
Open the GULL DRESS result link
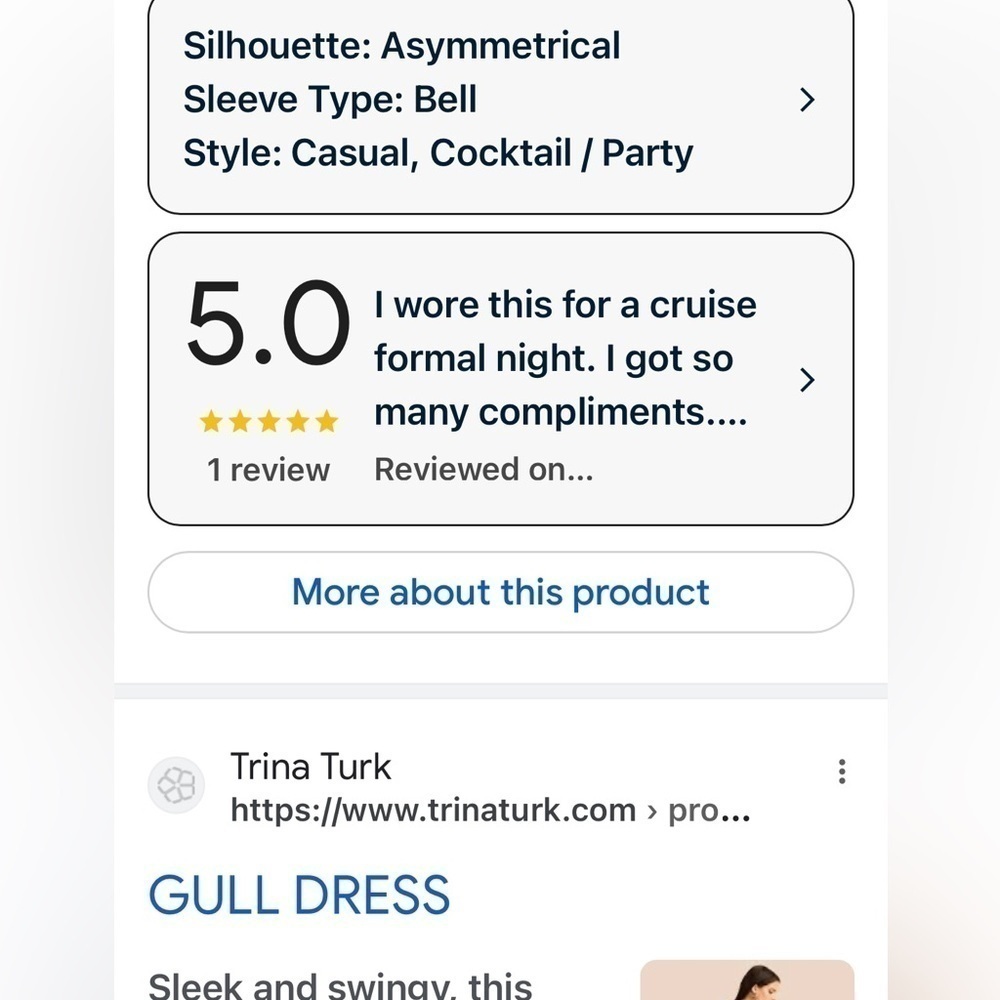click(x=299, y=893)
